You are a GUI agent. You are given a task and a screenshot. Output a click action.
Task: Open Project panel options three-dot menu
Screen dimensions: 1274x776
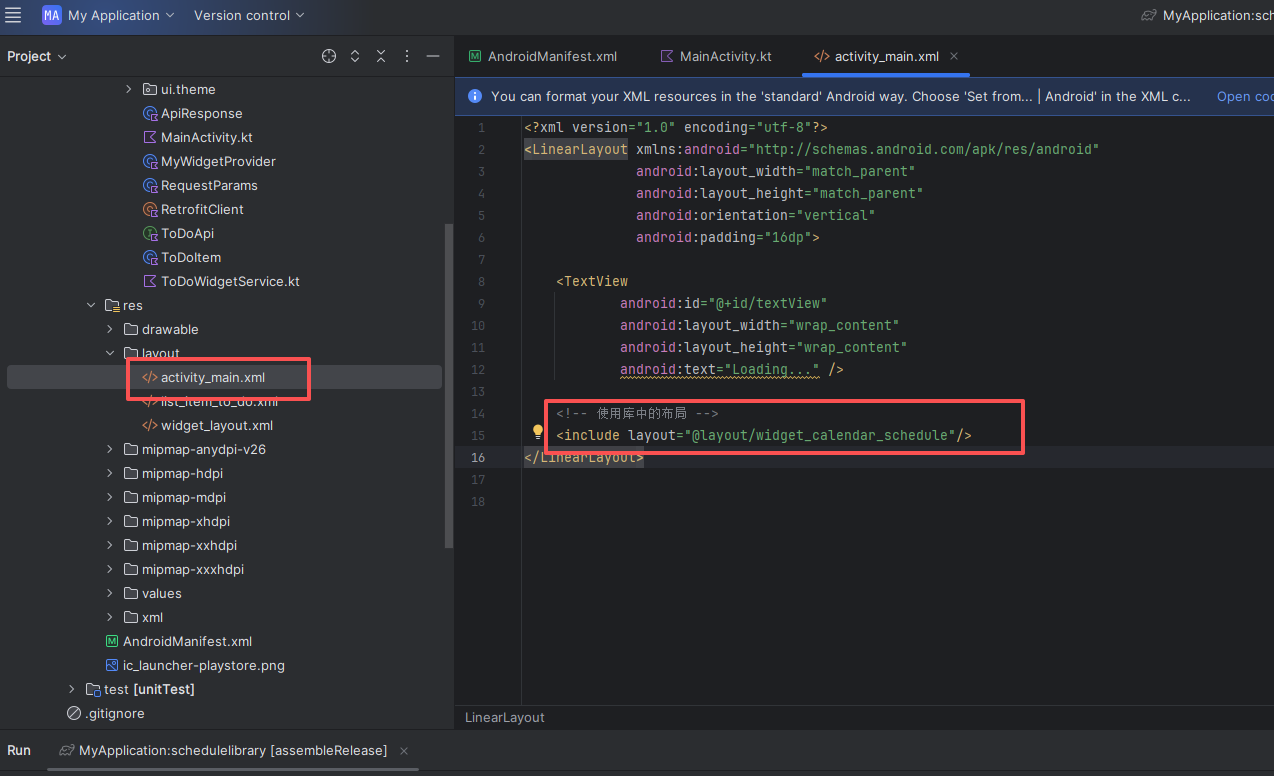(x=407, y=56)
